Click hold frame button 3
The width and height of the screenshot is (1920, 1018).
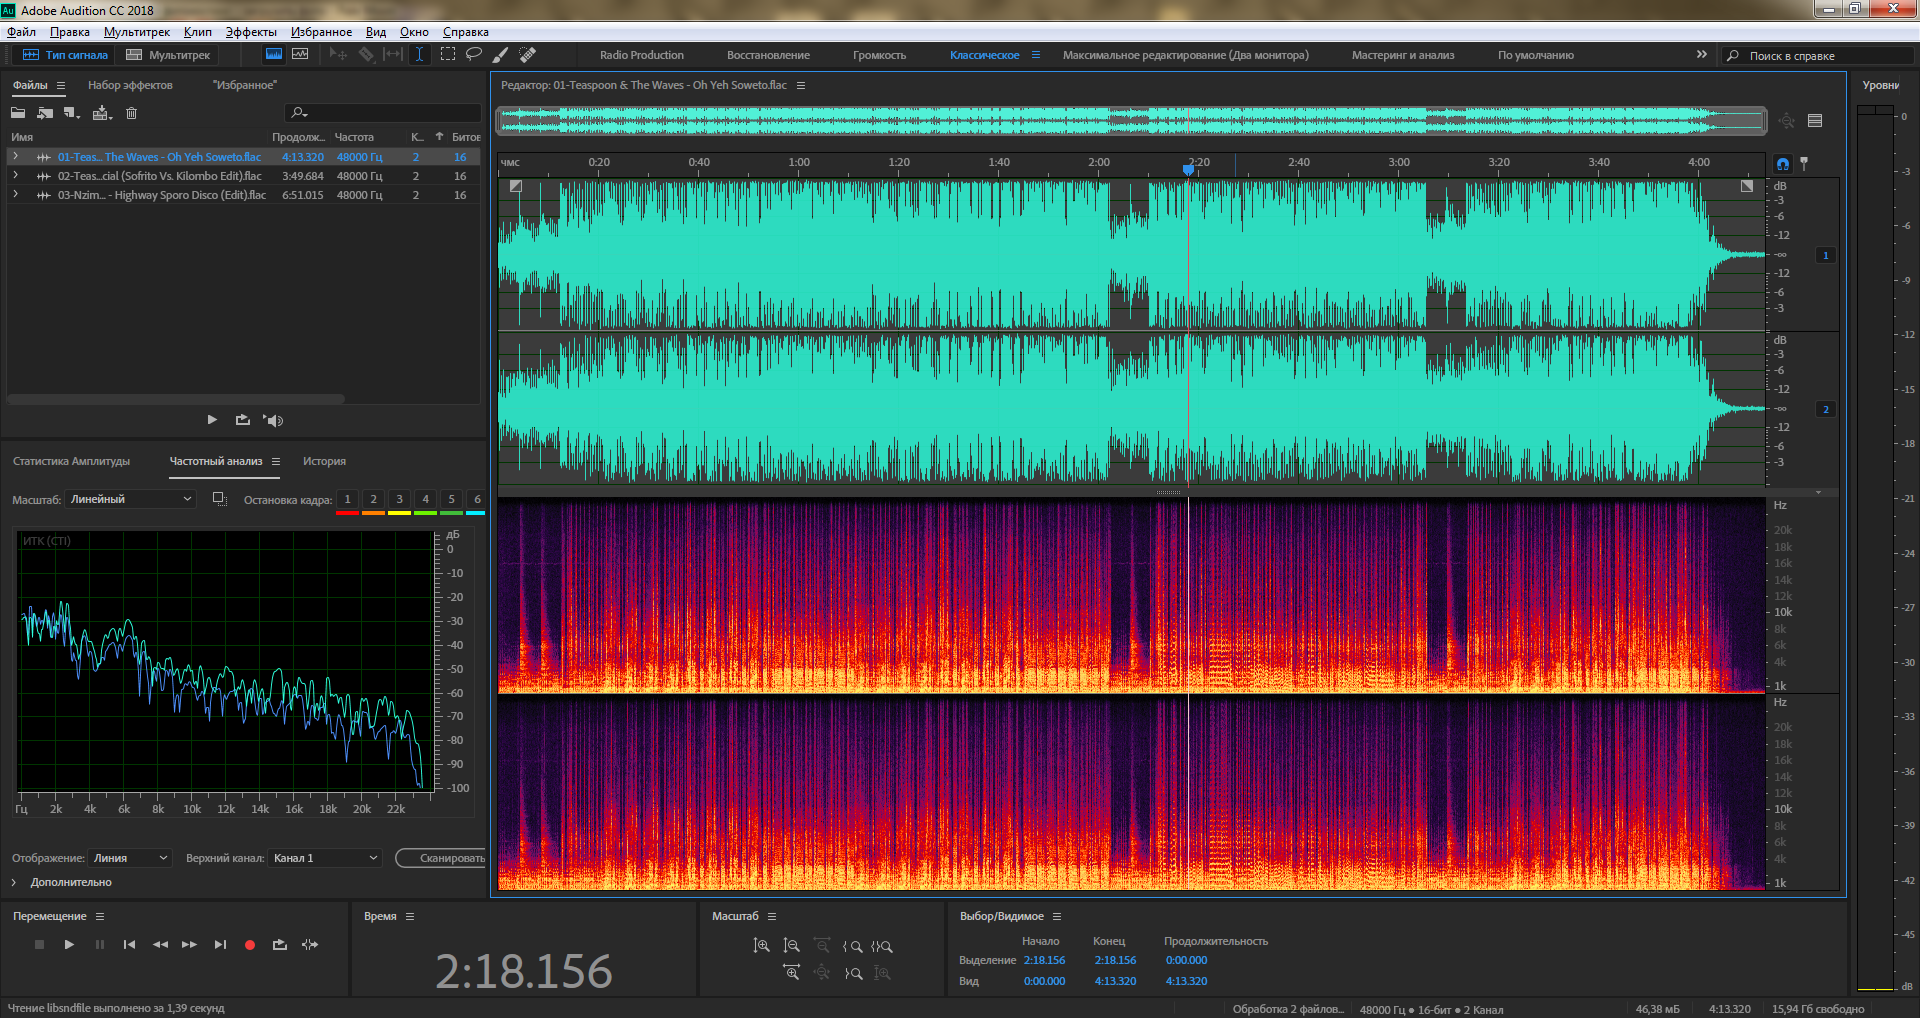click(x=399, y=499)
